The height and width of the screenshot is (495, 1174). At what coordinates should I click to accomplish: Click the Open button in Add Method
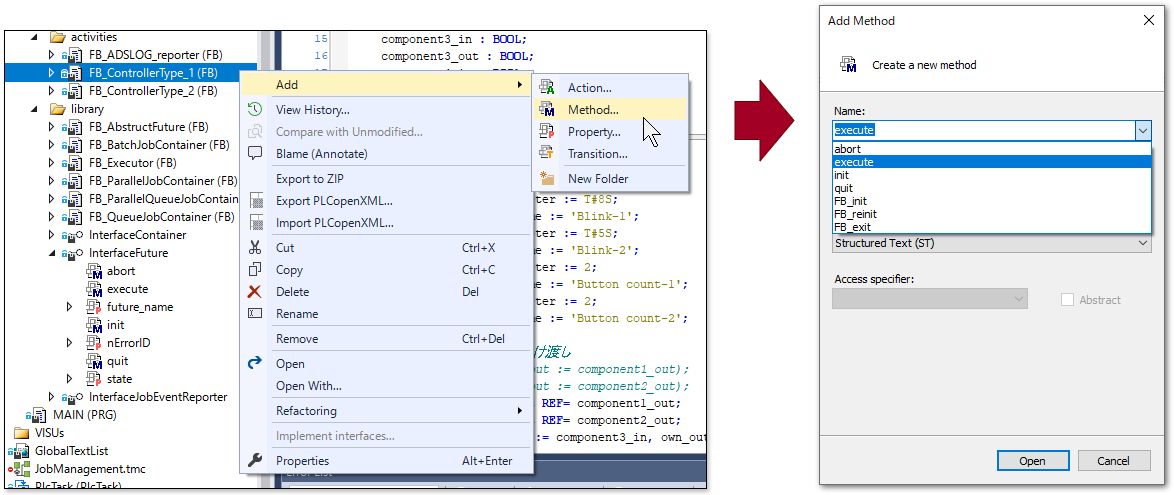coord(1032,461)
